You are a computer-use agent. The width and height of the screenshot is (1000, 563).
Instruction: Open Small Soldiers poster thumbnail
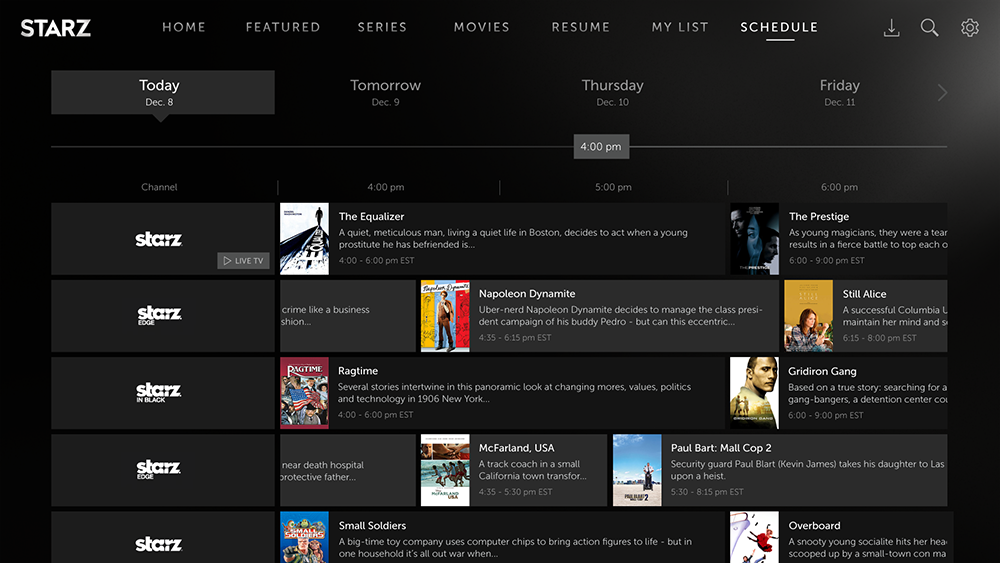(x=304, y=537)
